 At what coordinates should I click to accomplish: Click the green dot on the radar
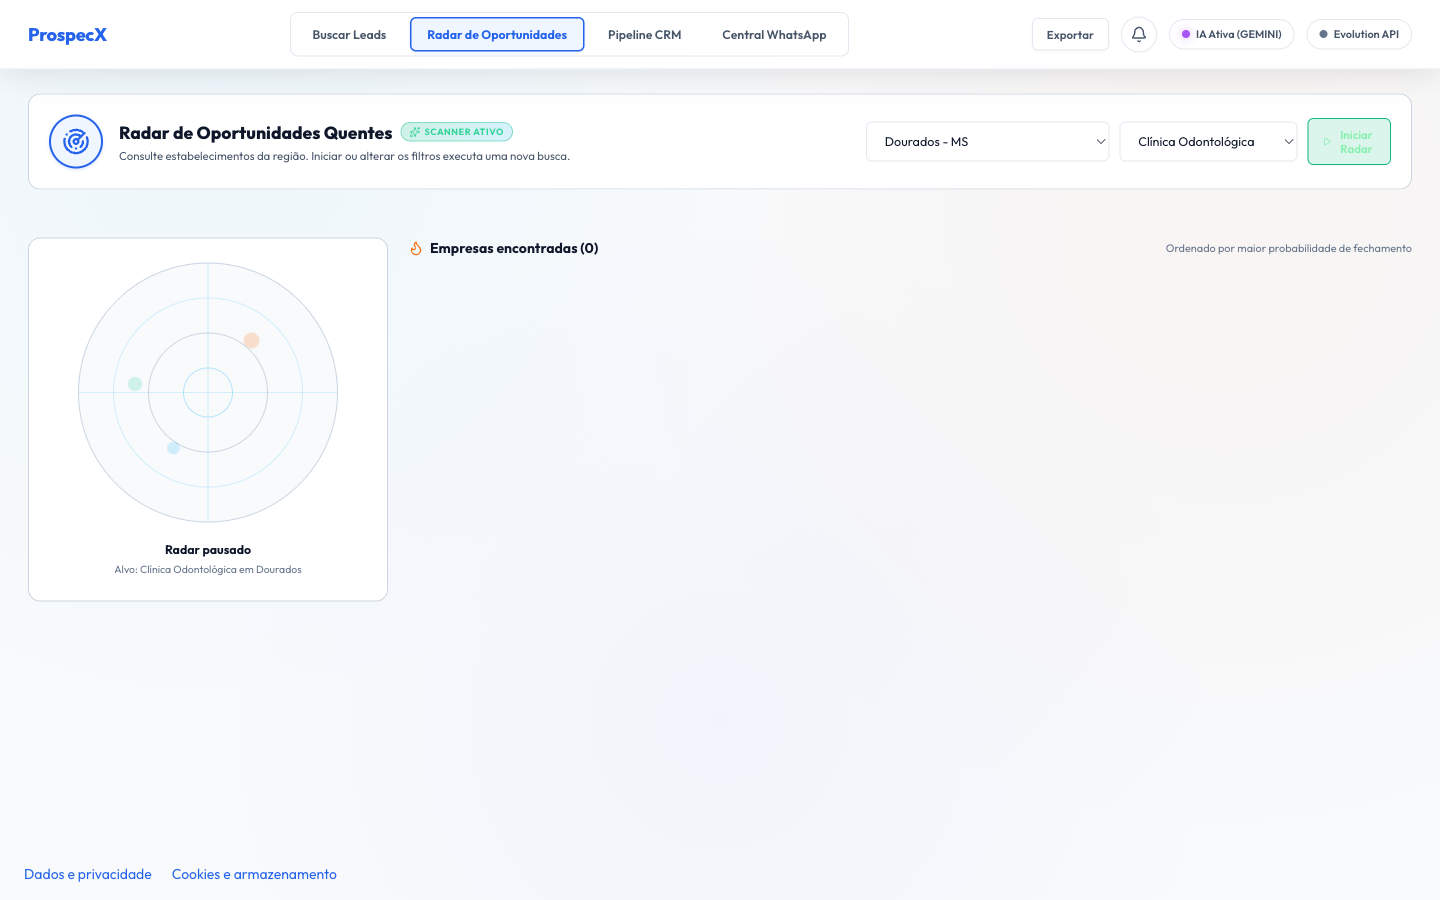(x=135, y=384)
